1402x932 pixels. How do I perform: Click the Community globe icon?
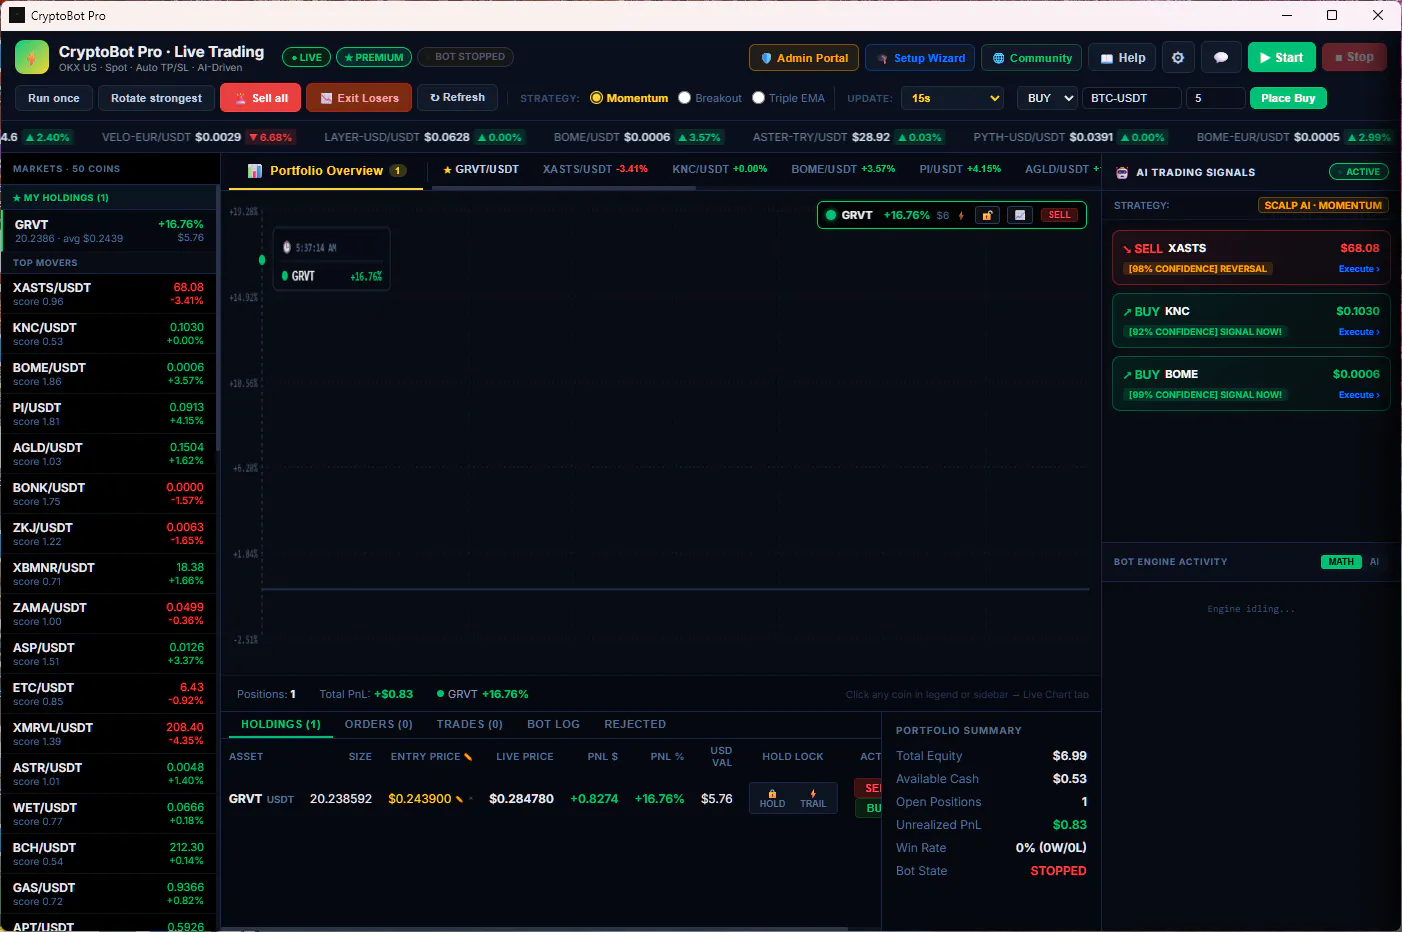click(x=998, y=58)
